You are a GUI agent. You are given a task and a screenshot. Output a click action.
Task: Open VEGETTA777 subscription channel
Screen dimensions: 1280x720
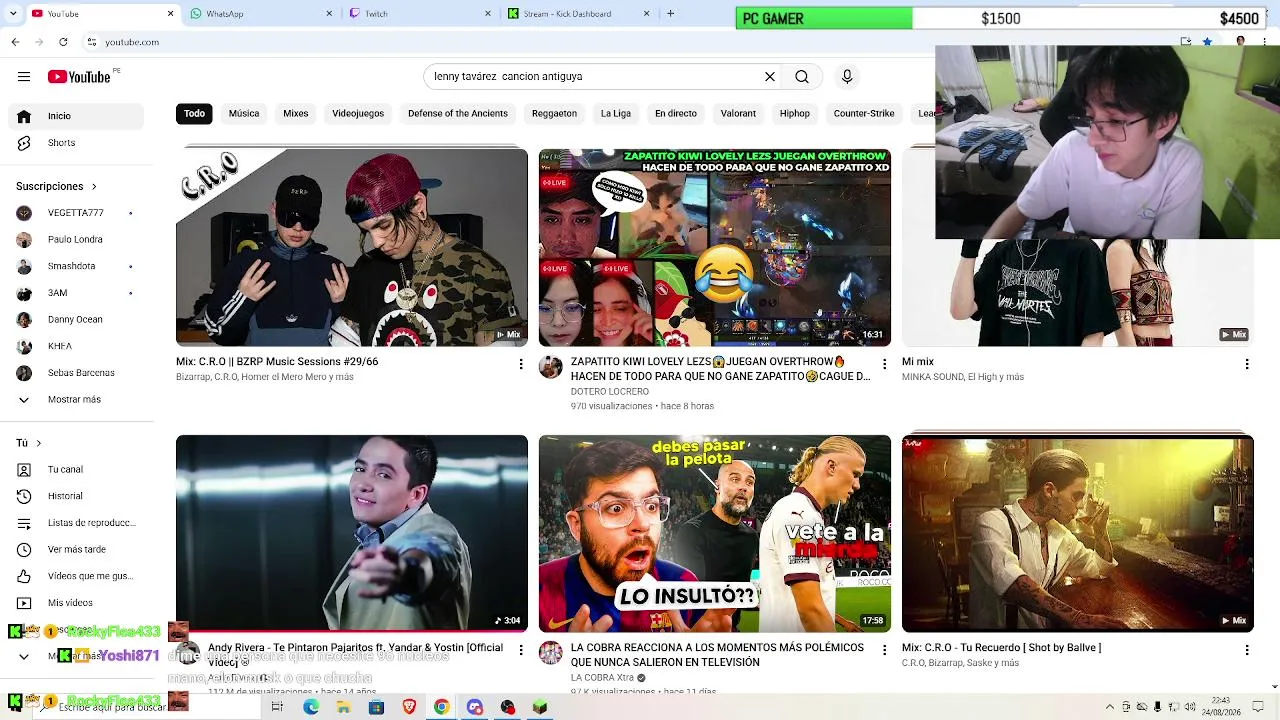click(78, 213)
